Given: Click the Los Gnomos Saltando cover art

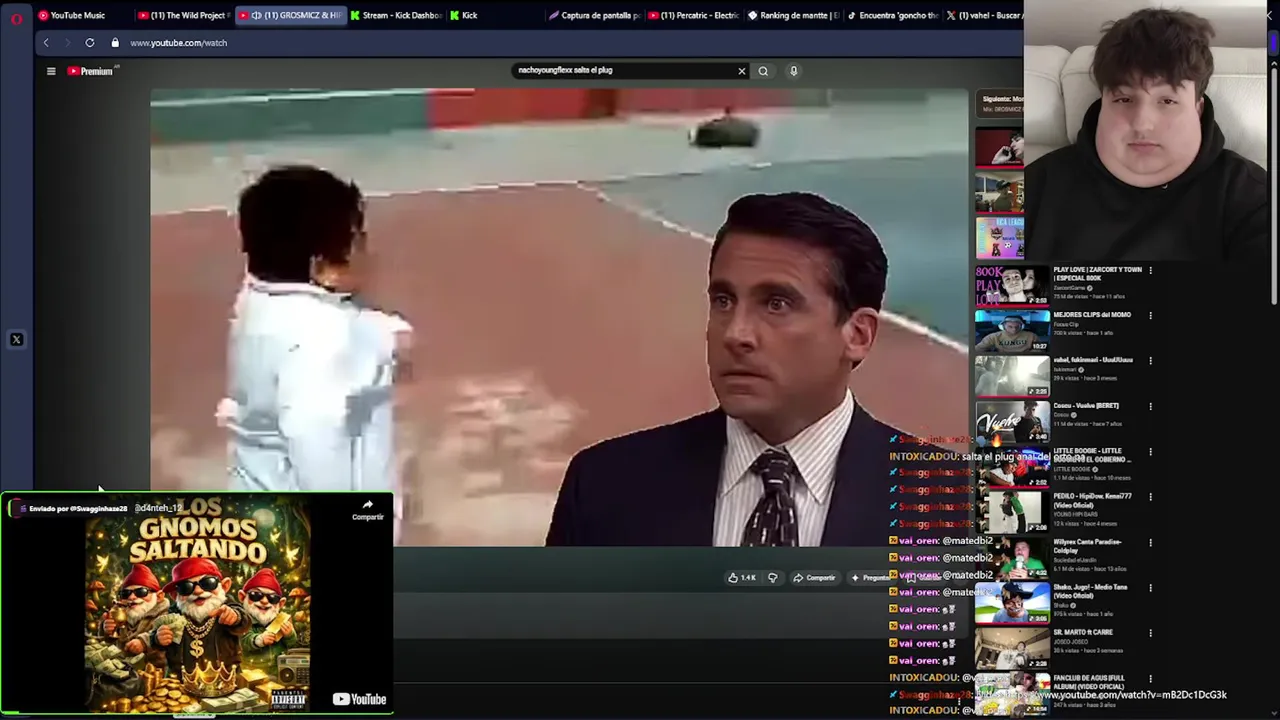Looking at the screenshot, I should [x=198, y=606].
